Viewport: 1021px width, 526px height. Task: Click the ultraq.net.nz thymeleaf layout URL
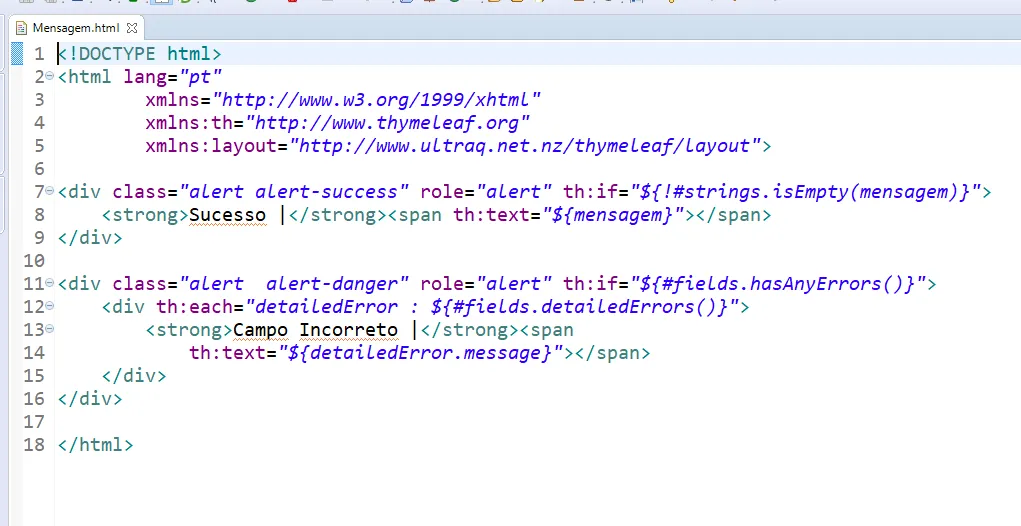[x=525, y=146]
